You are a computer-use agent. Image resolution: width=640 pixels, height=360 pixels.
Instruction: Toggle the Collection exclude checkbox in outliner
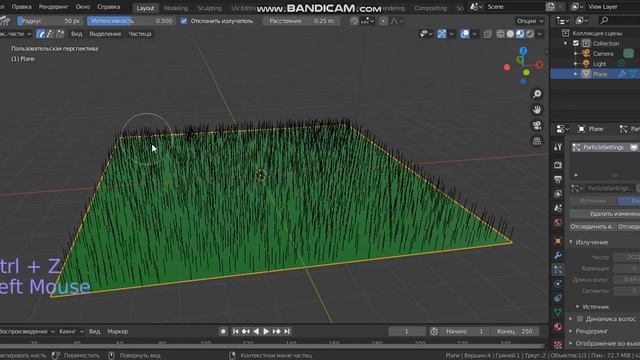[x=576, y=43]
